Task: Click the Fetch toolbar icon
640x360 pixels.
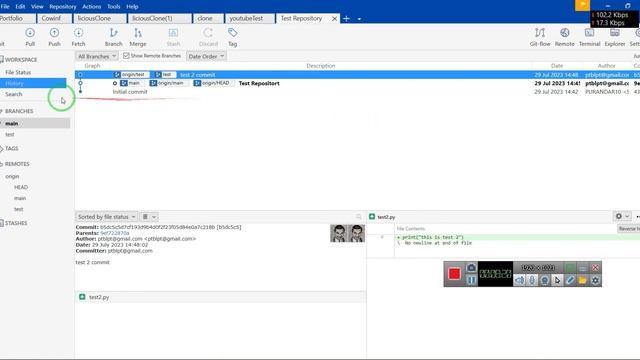Action: point(78,37)
